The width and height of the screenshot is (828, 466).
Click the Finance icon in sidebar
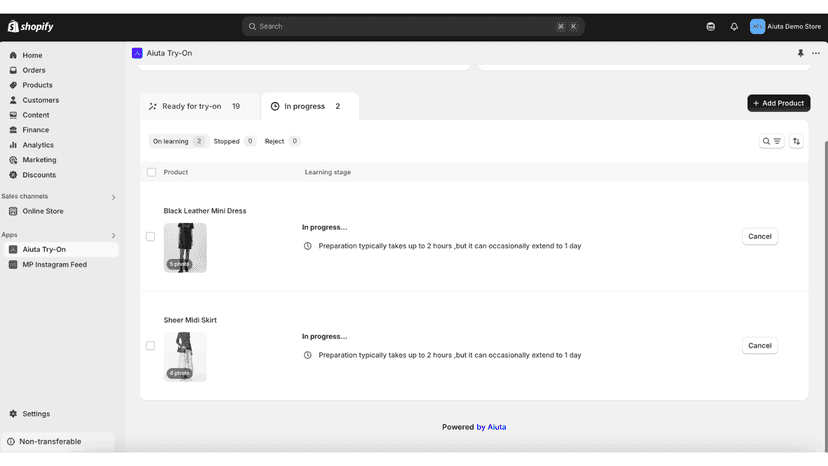(13, 129)
